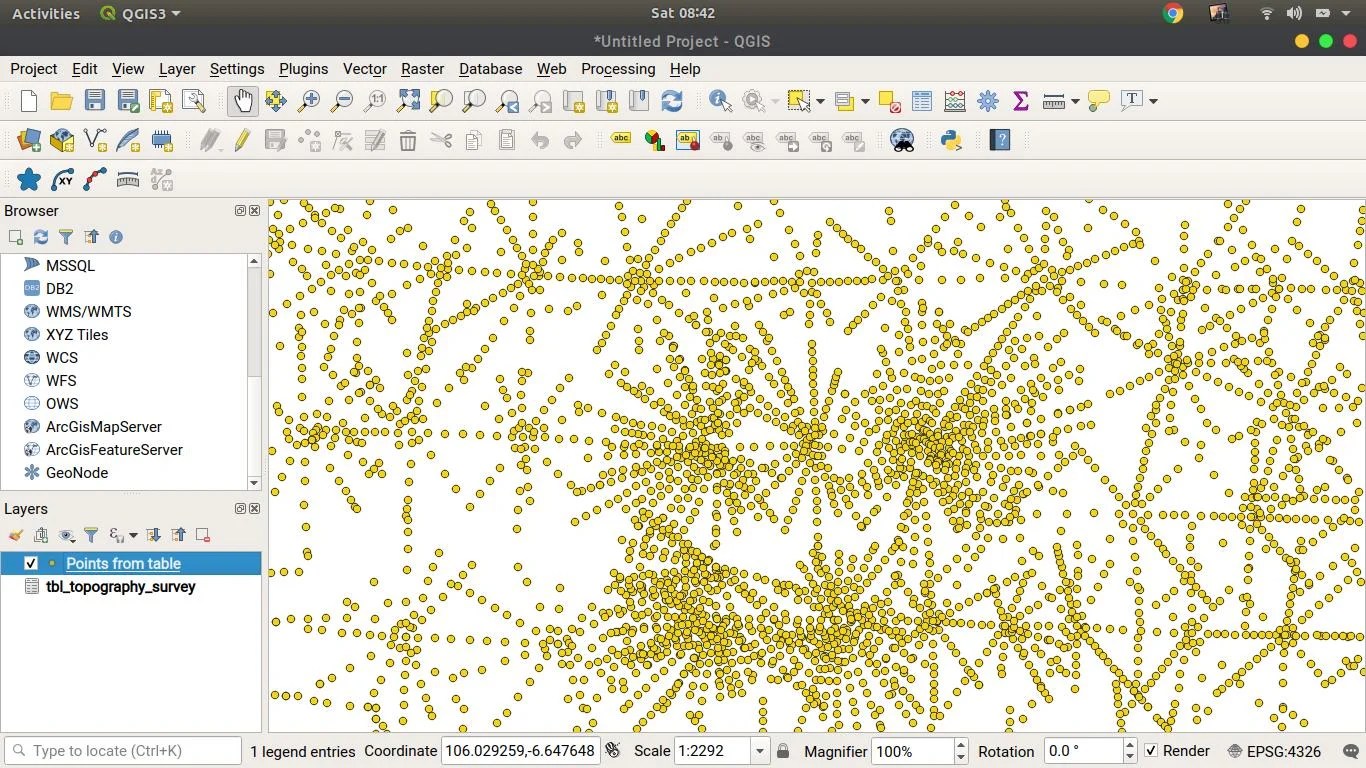
Task: Open the Measure tool dropdown arrow
Action: (1075, 101)
